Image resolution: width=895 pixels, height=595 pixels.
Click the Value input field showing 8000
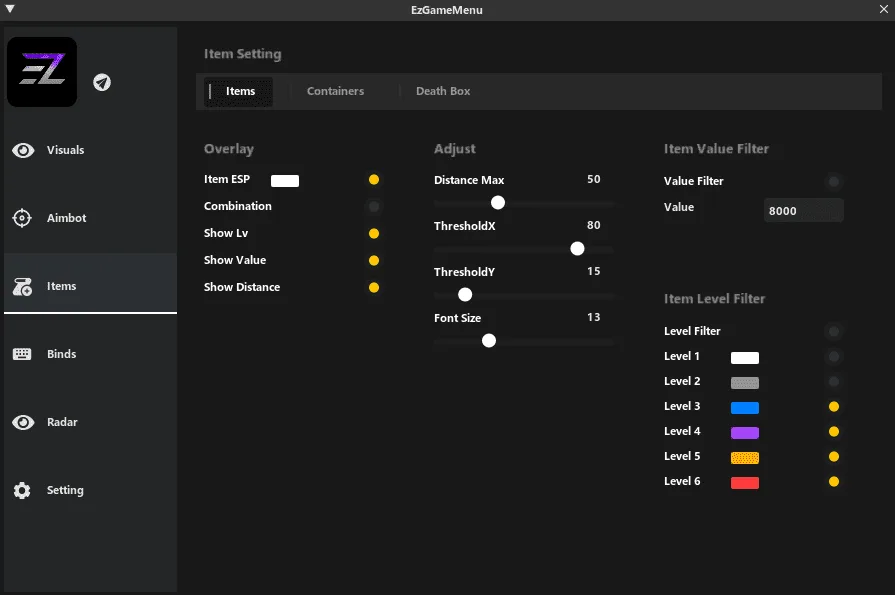pos(803,210)
